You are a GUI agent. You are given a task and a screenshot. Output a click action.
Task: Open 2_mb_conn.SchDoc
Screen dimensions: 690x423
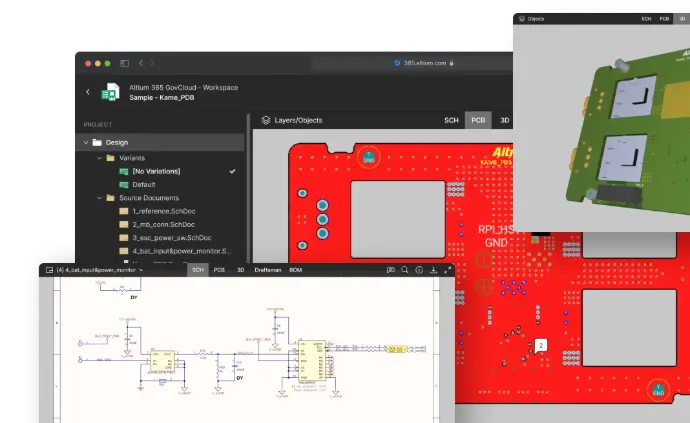[x=163, y=224]
